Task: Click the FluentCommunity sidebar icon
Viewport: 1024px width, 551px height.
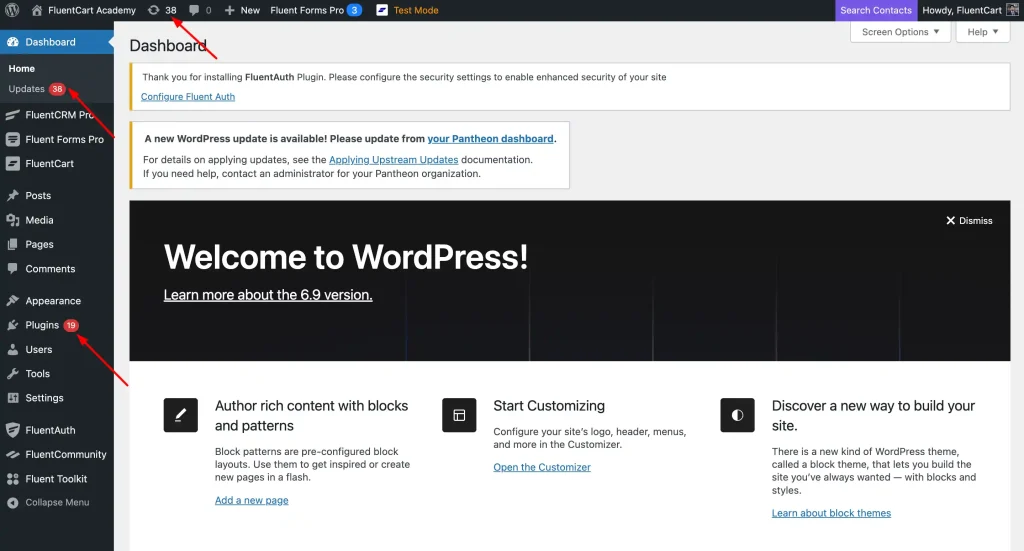Action: tap(12, 454)
